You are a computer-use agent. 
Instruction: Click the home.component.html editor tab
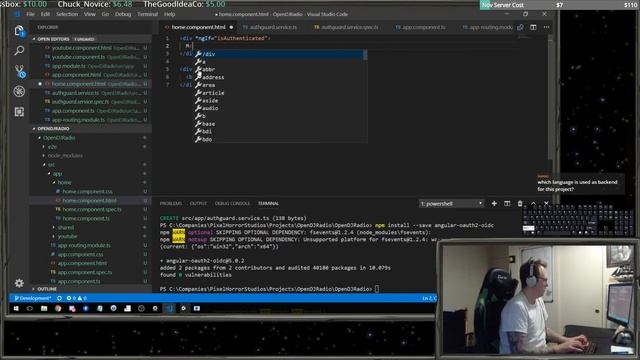coord(198,27)
